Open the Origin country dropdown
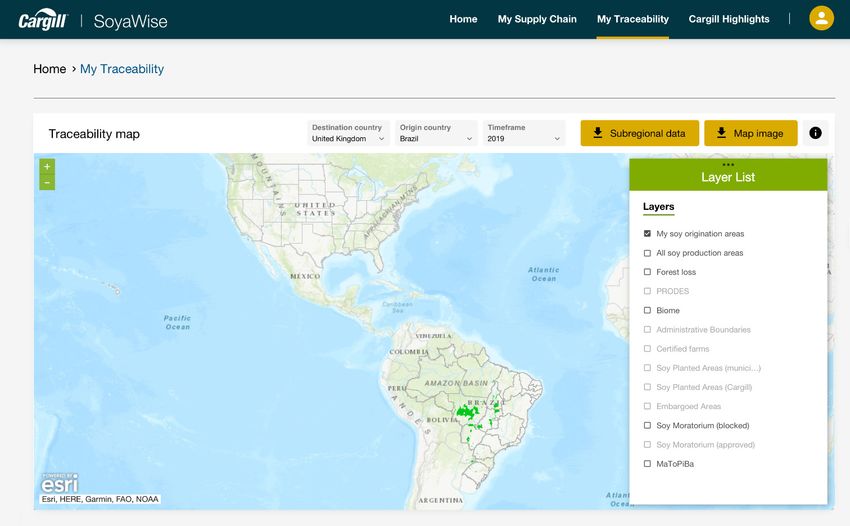The height and width of the screenshot is (526, 850). pyautogui.click(x=436, y=133)
